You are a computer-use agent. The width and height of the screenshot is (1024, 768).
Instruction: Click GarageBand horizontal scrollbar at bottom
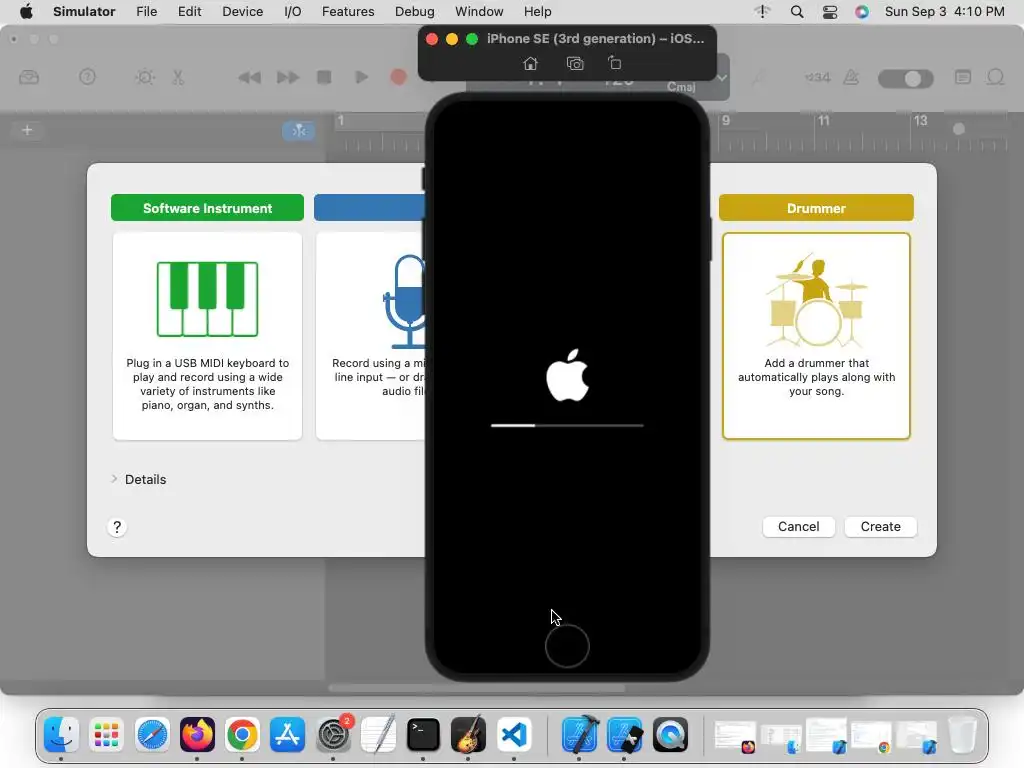pyautogui.click(x=477, y=688)
